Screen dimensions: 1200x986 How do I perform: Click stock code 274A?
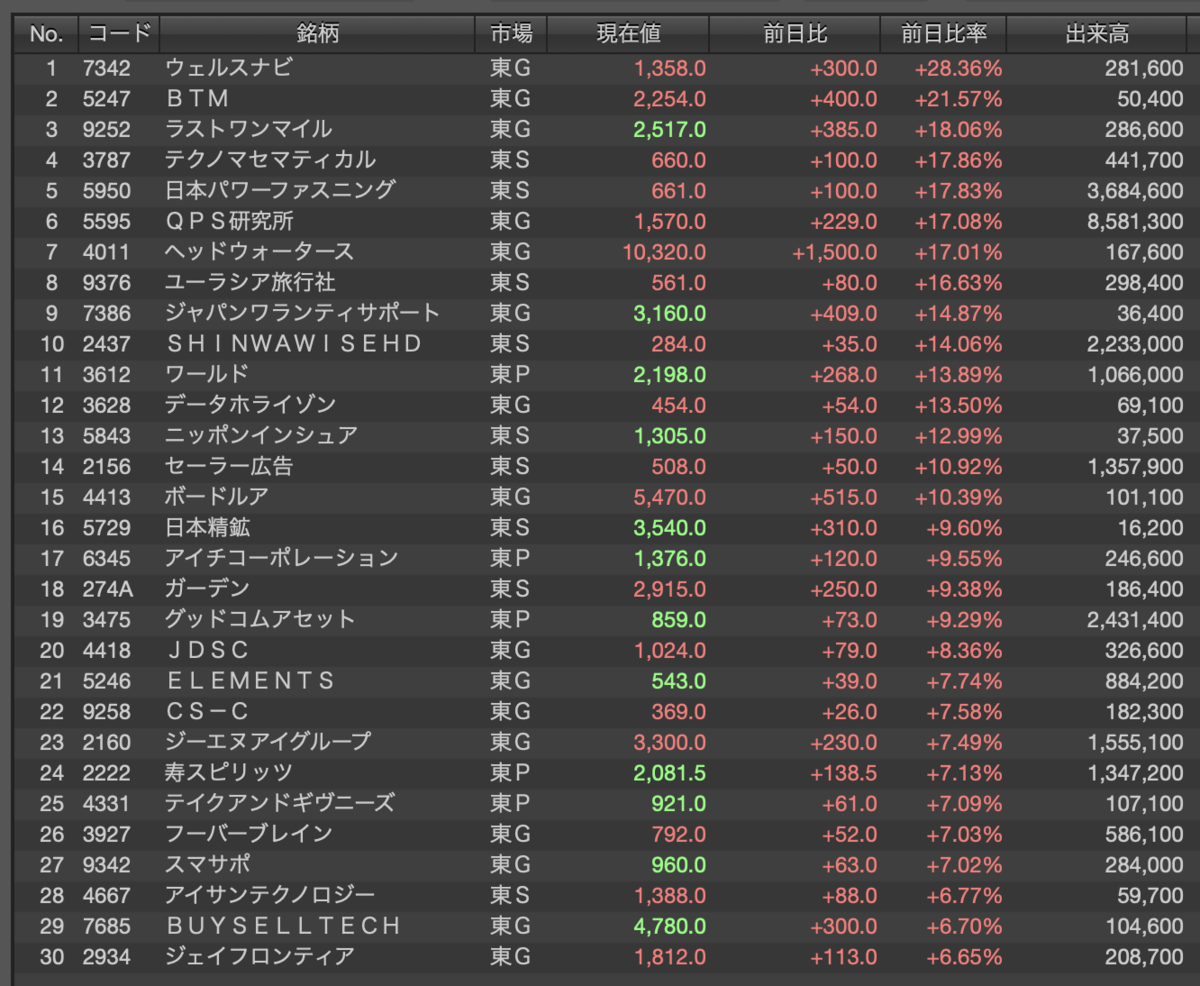click(109, 589)
